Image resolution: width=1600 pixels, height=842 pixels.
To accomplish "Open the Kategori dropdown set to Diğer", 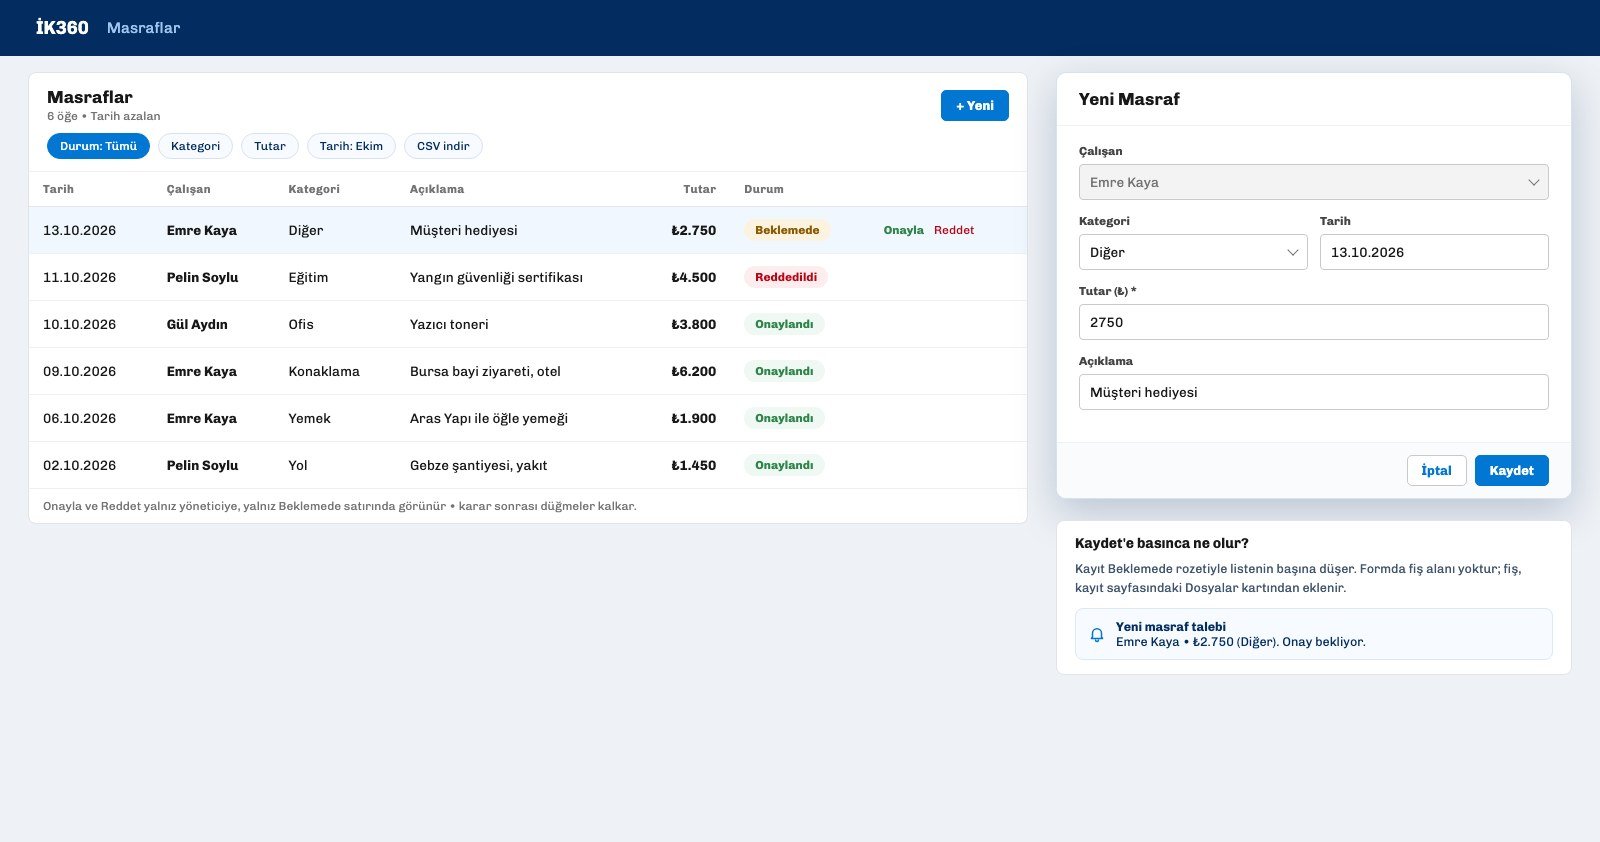I will 1193,252.
